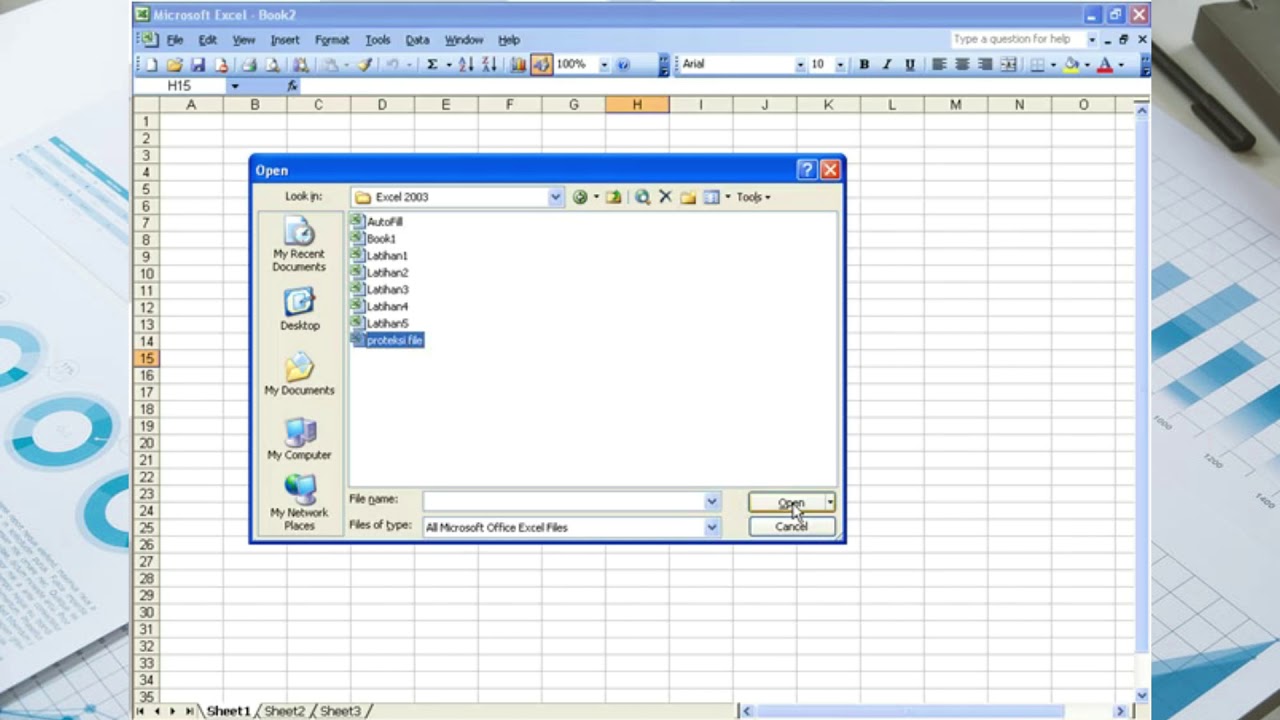The image size is (1280, 720).
Task: Select My Computer in the places bar
Action: [x=299, y=439]
